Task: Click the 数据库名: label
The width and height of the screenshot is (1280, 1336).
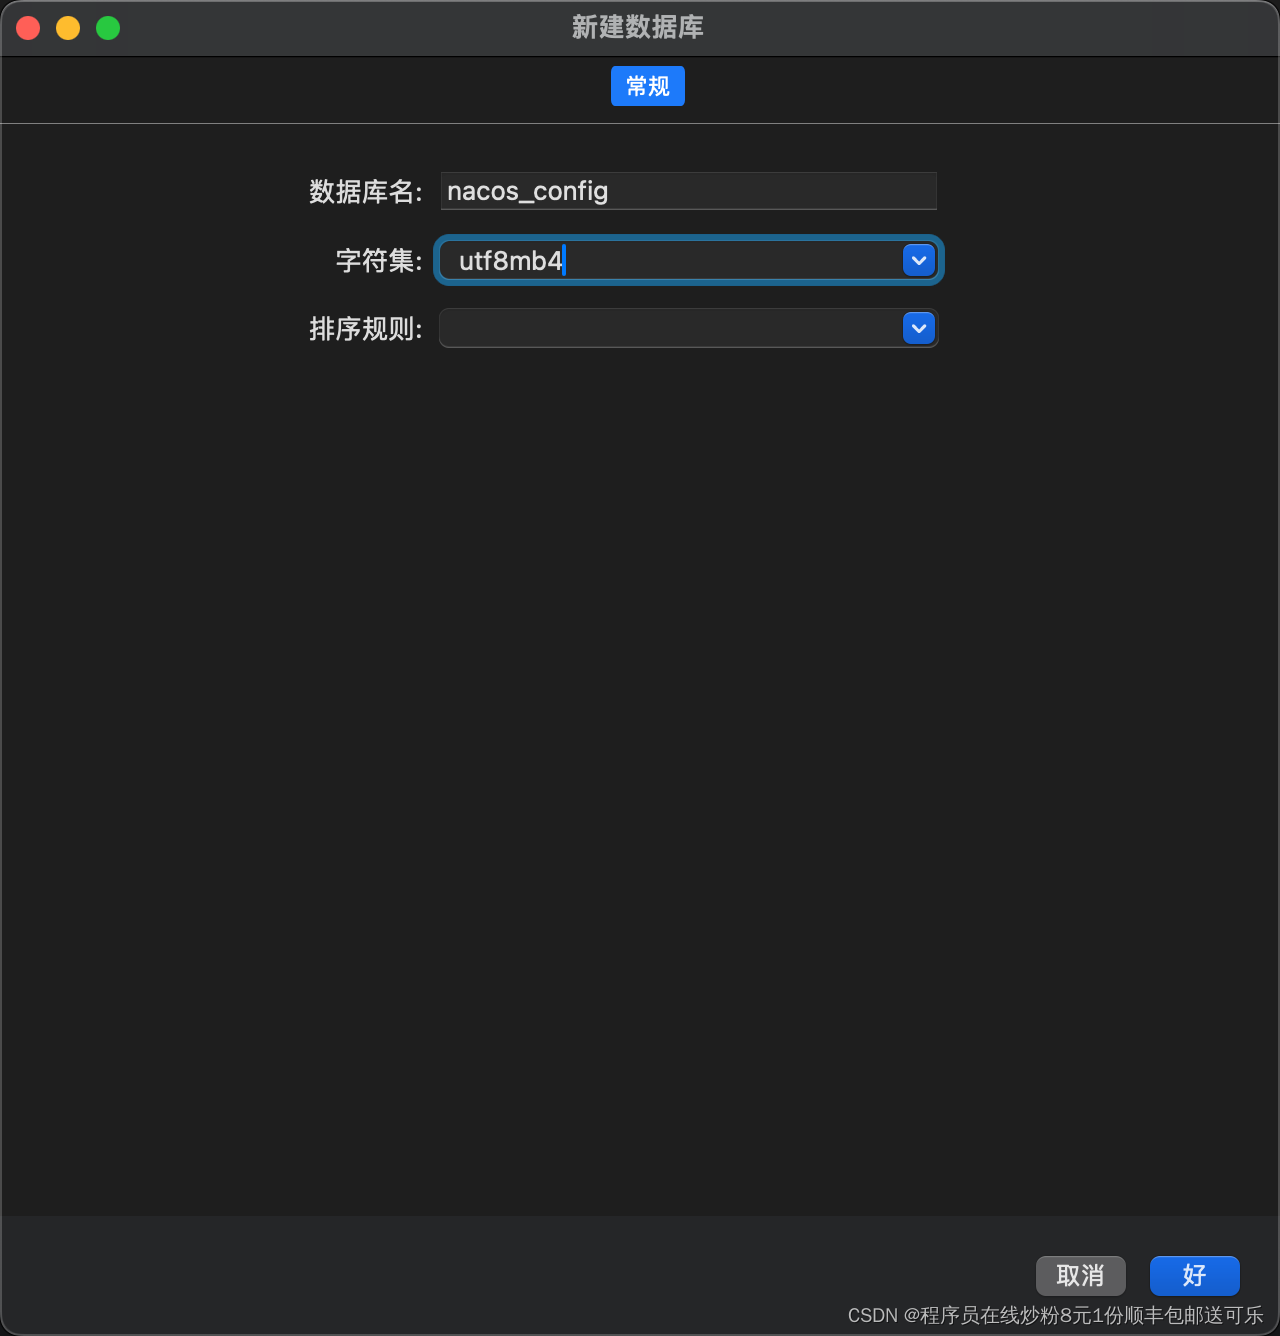Action: pyautogui.click(x=366, y=191)
